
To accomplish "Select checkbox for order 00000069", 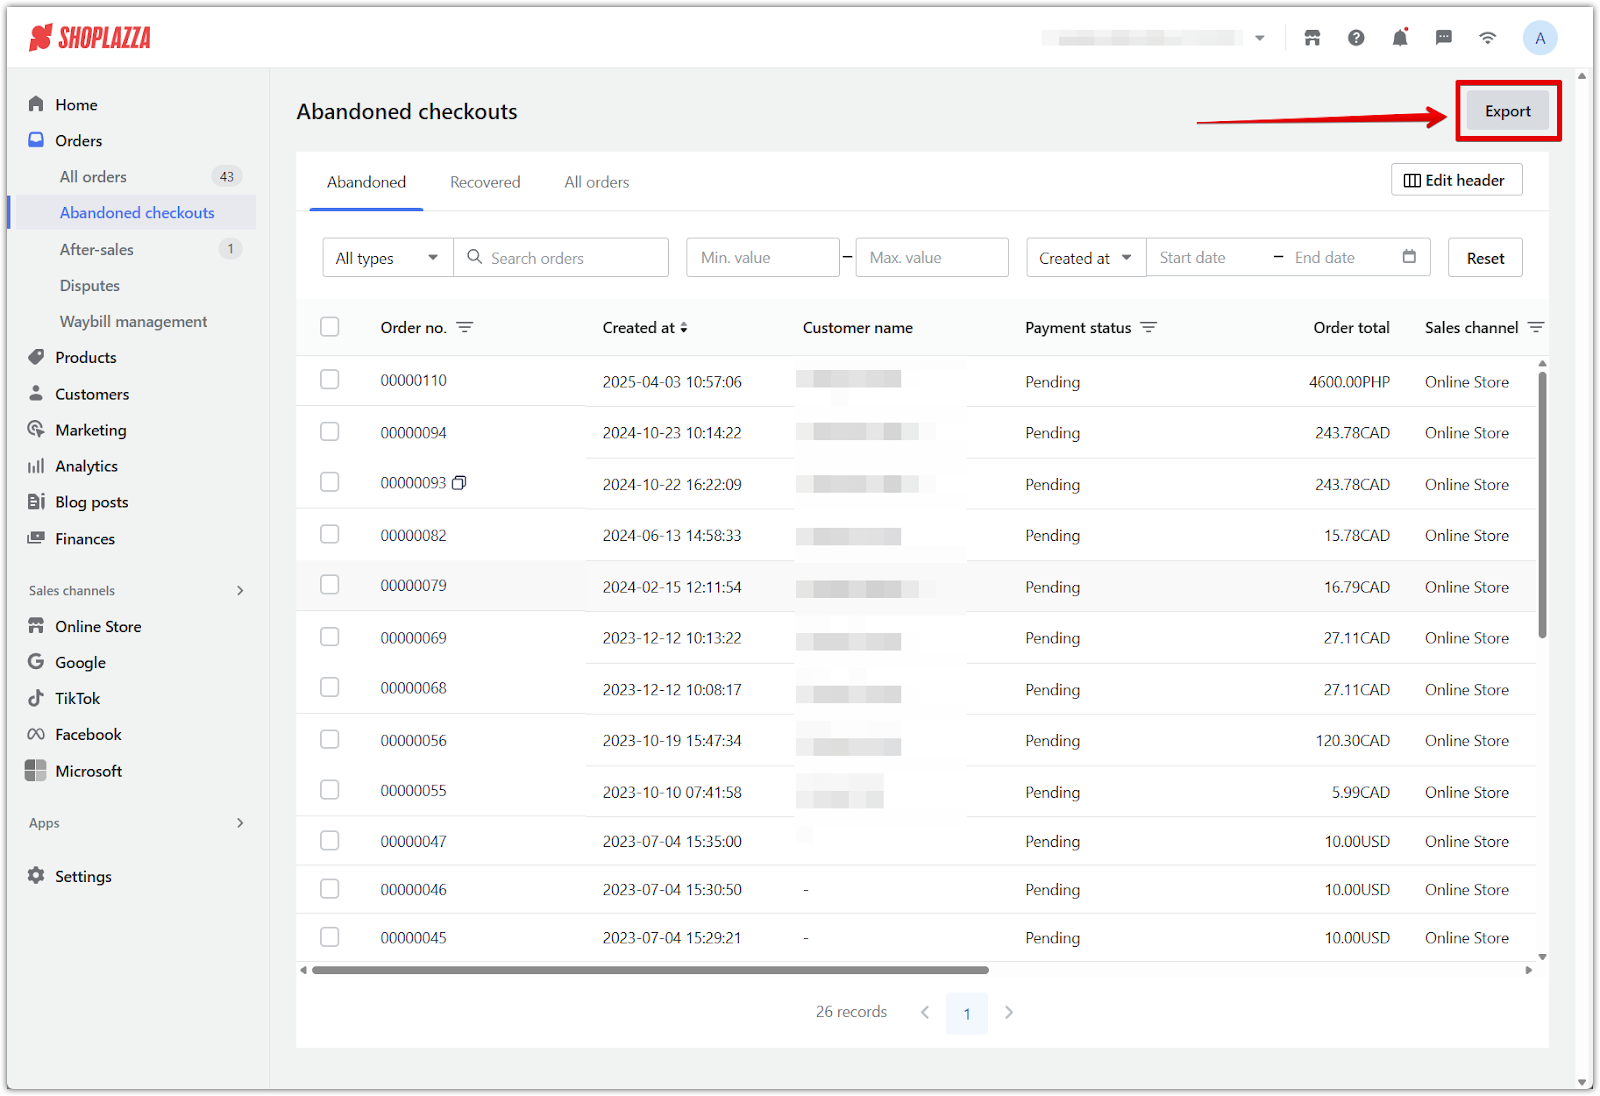I will pos(330,637).
